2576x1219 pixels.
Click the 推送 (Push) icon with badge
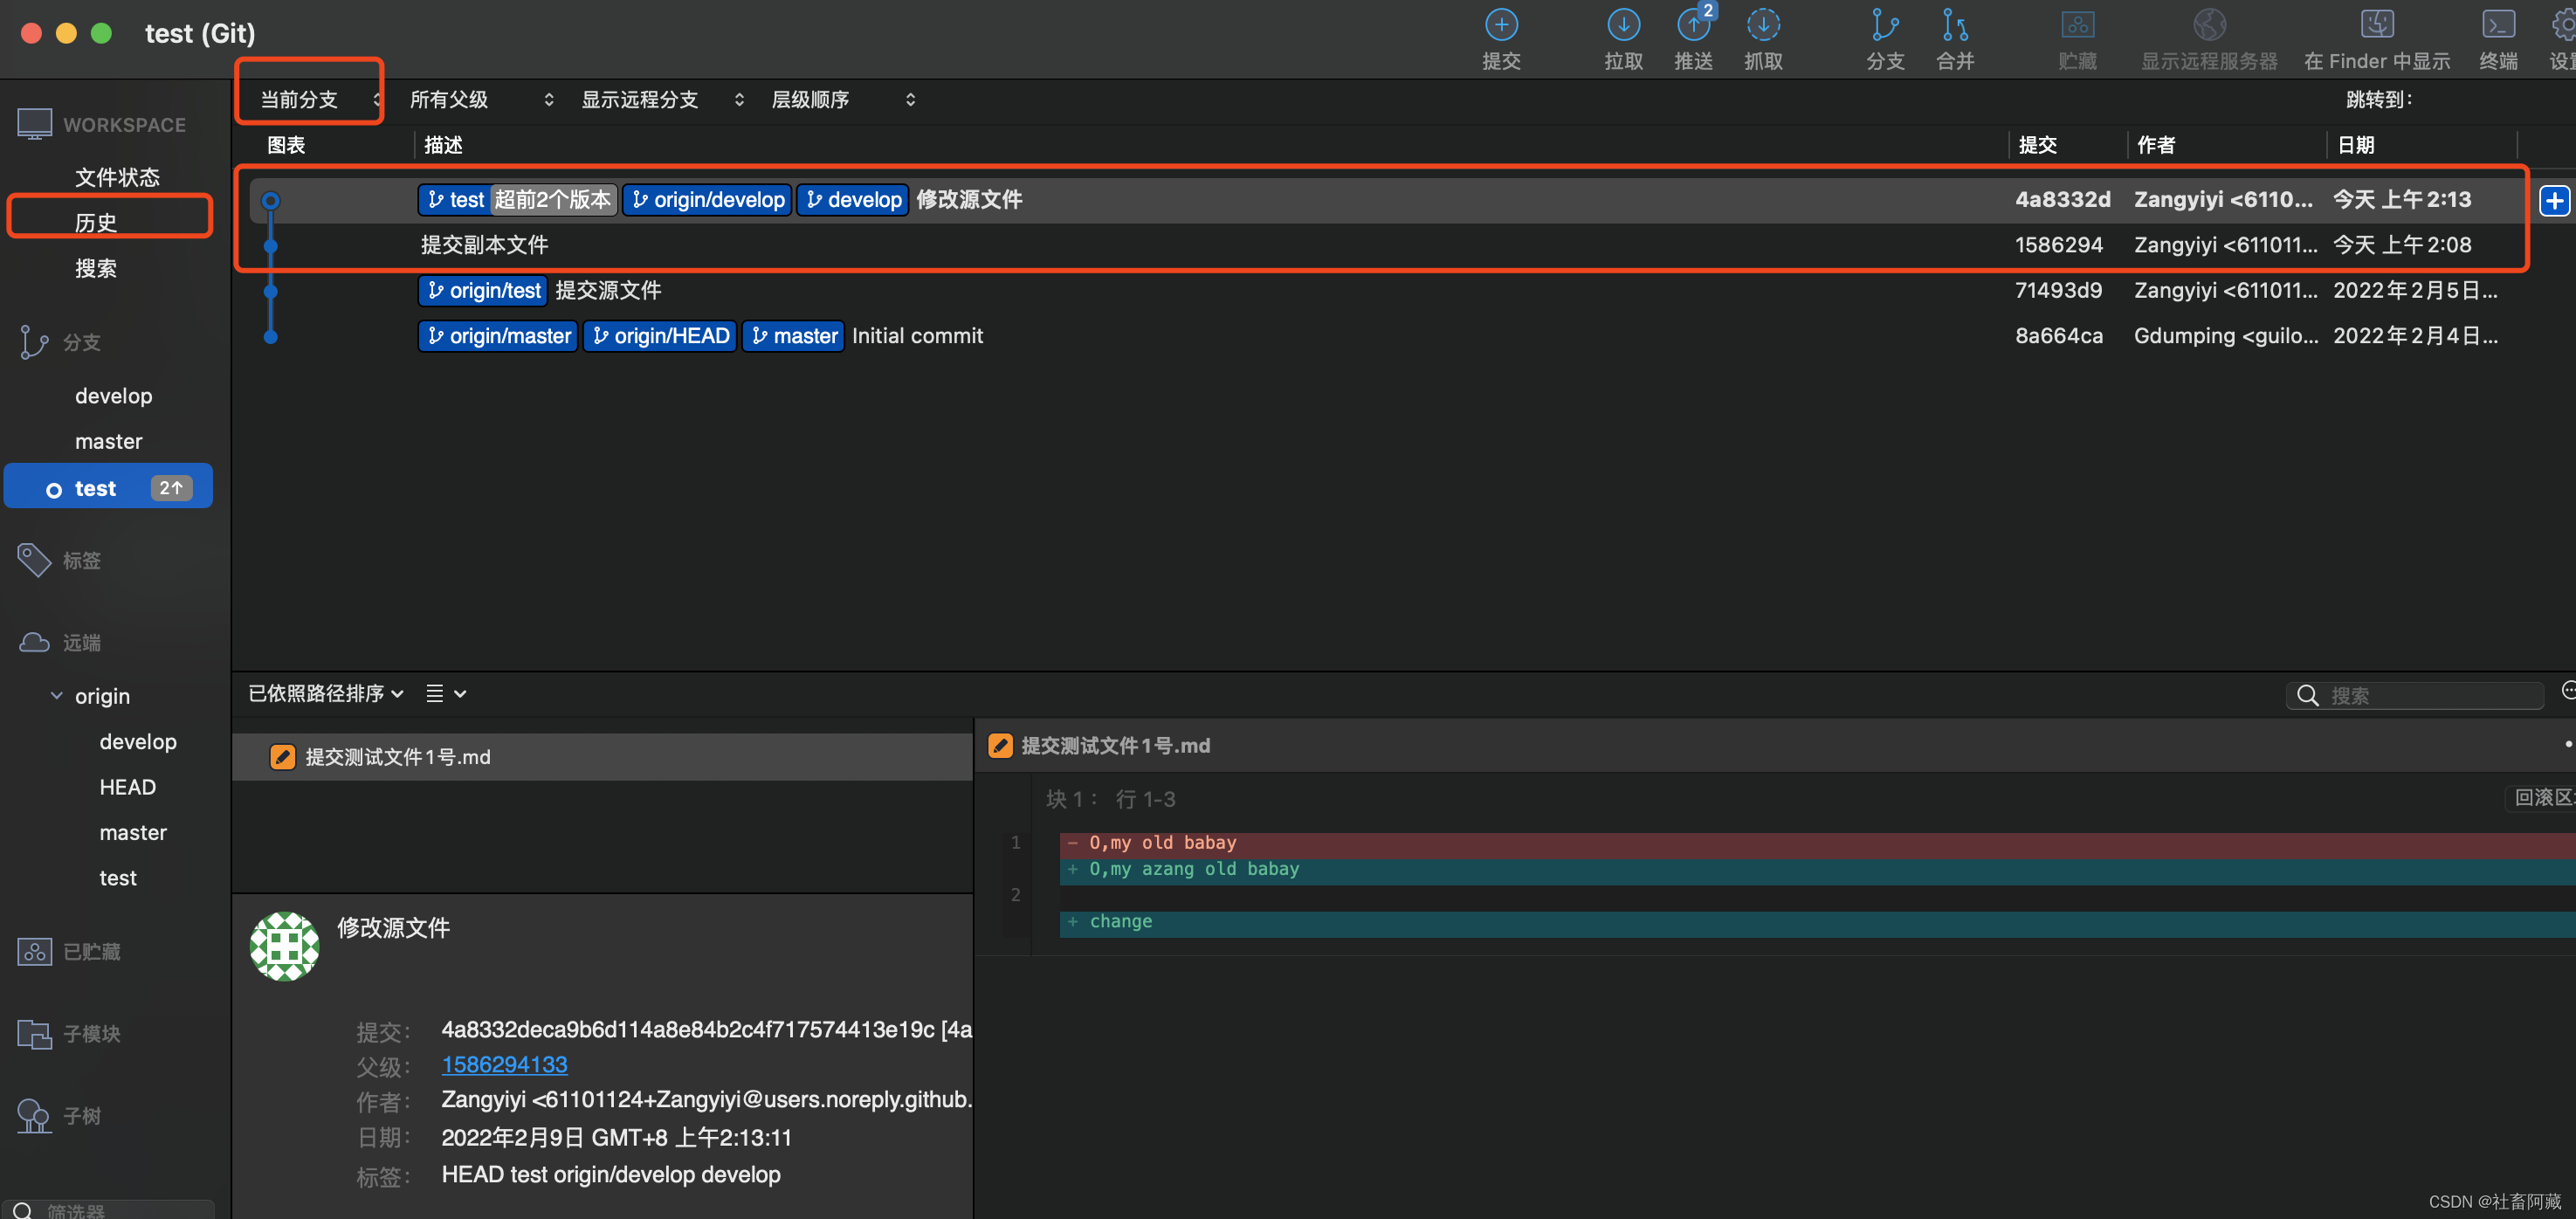click(1692, 26)
